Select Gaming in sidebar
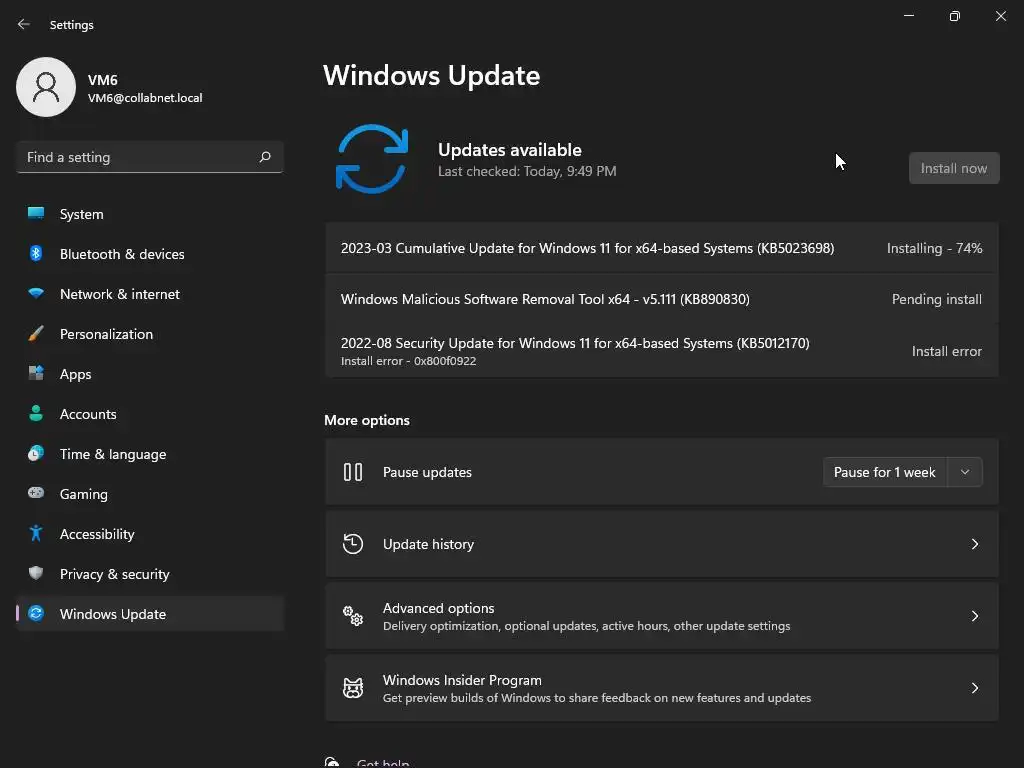 click(x=150, y=494)
